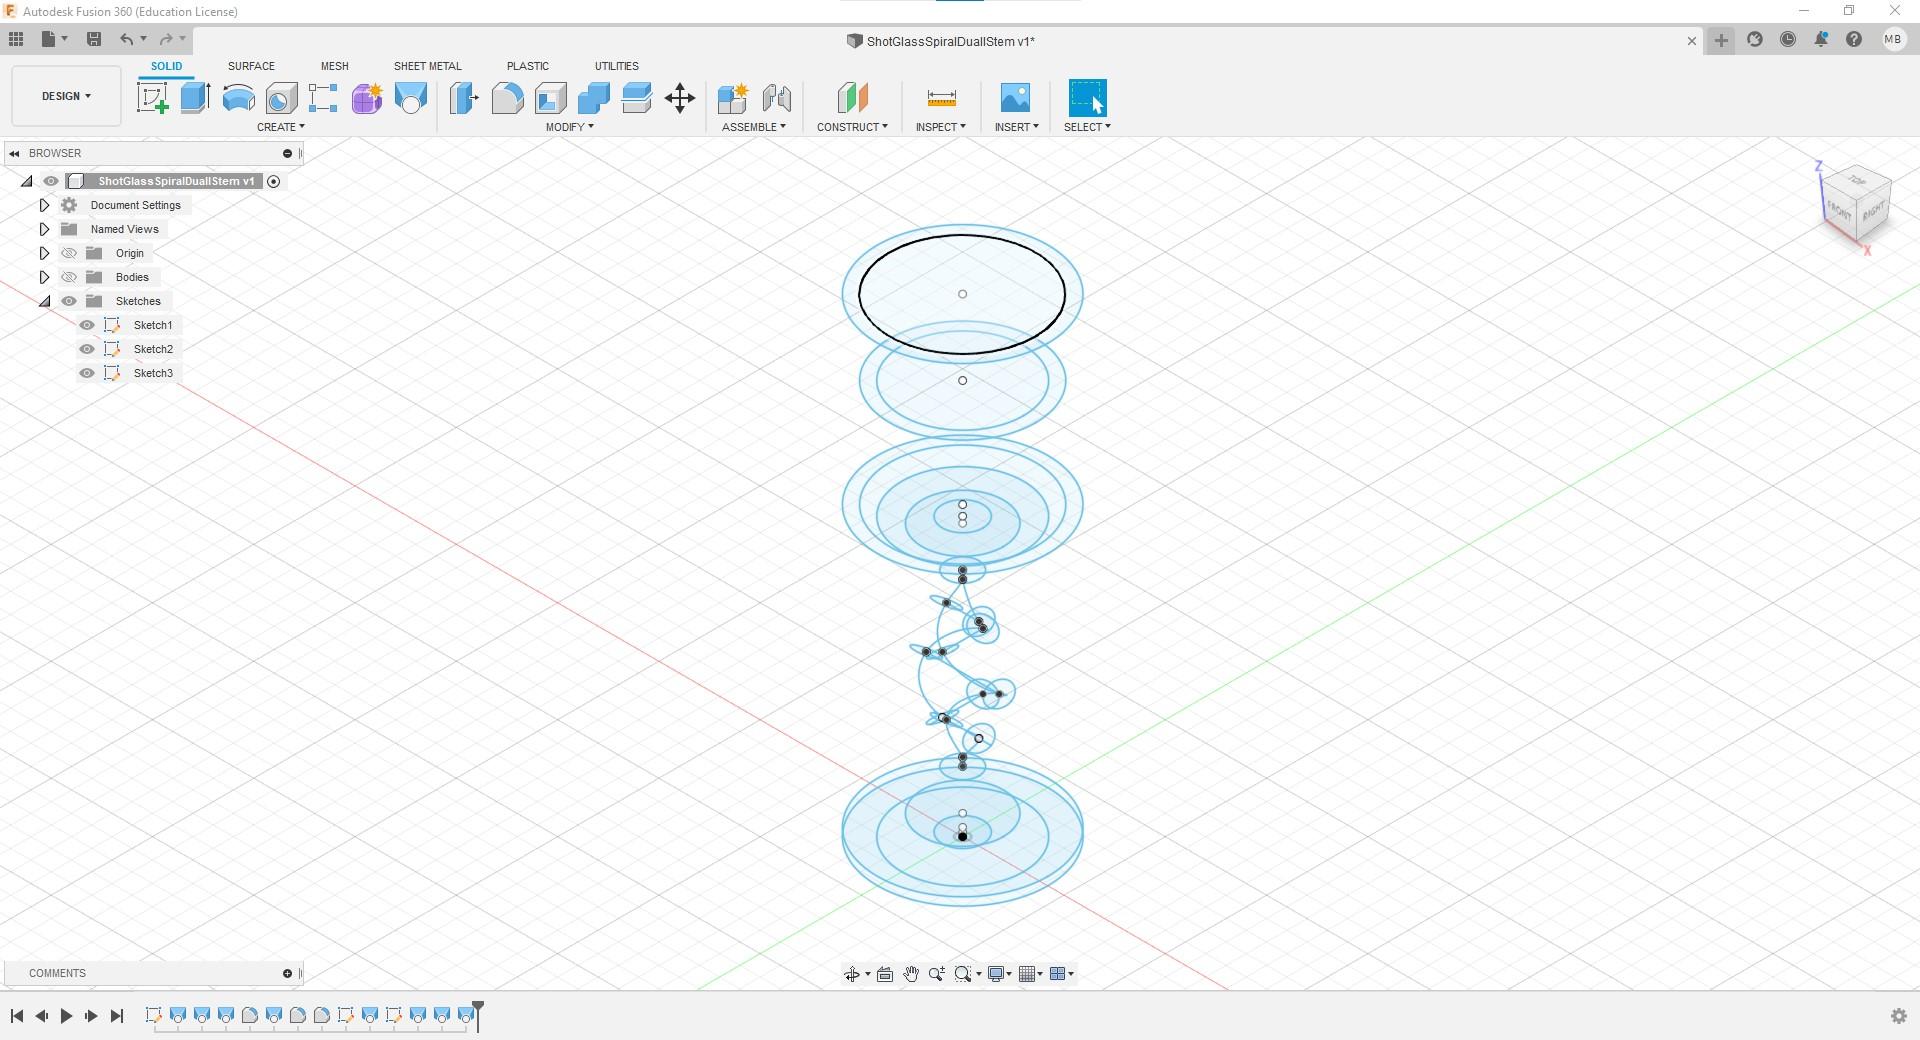Create a New Component
Image resolution: width=1920 pixels, height=1040 pixels.
(733, 98)
